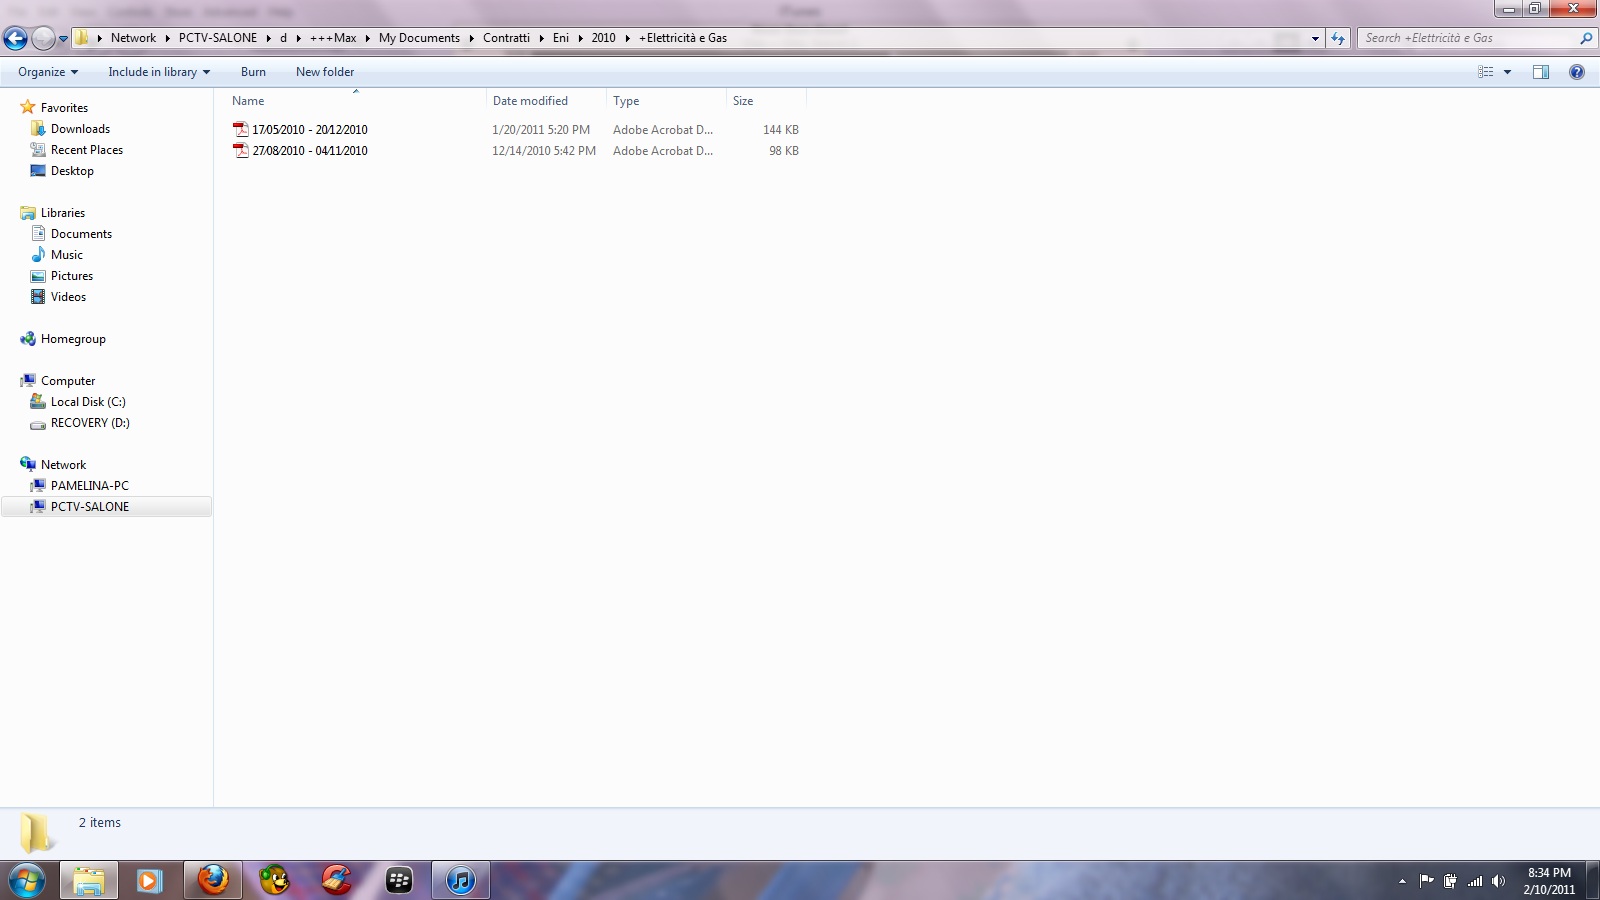Go to Network in address breadcrumb
Viewport: 1600px width, 900px height.
(x=133, y=38)
